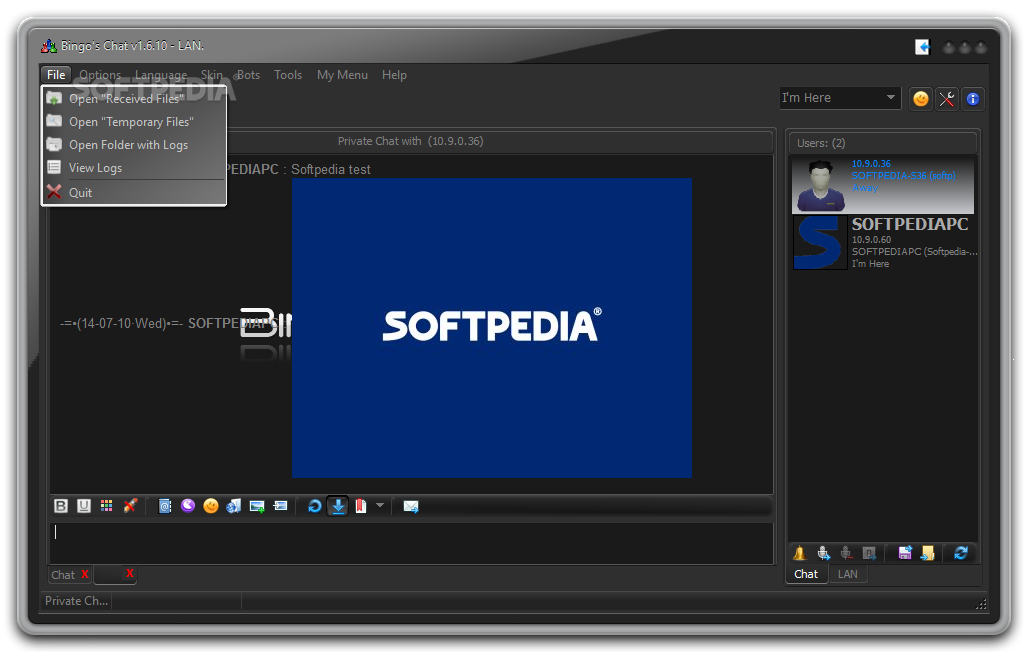Click the purple floppy disk send file icon
Viewport: 1028px width, 652px height.
click(905, 553)
